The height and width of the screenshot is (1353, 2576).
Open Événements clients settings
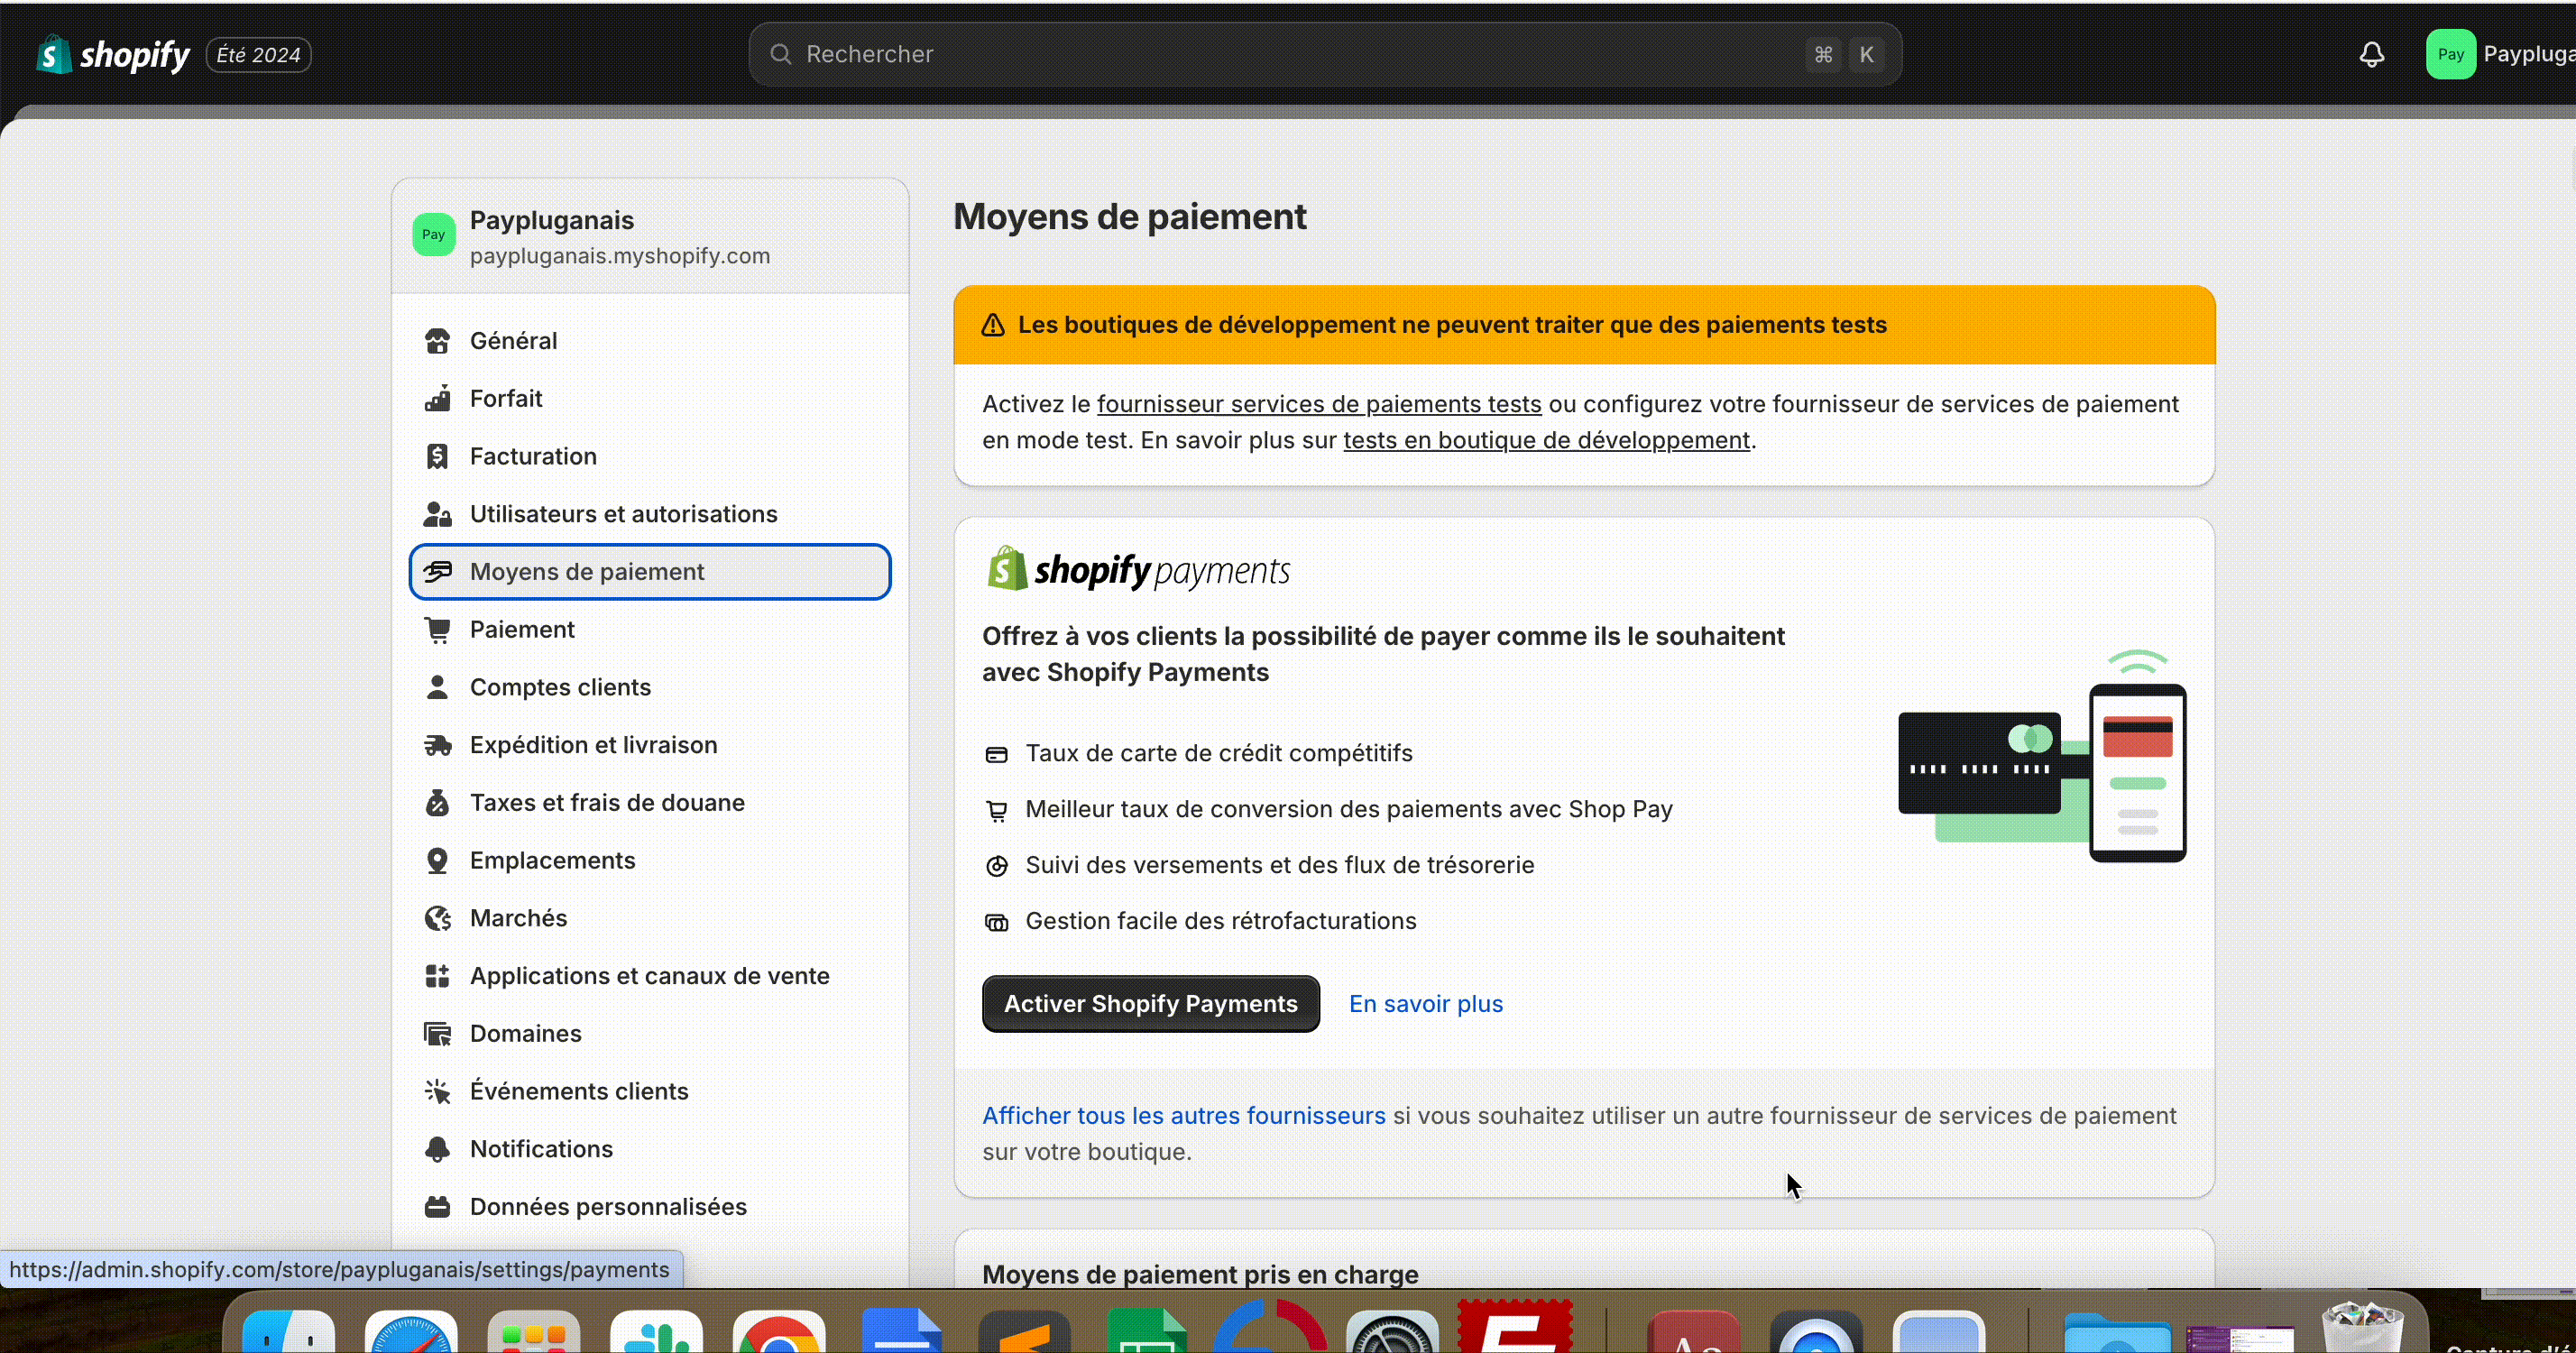tap(650, 1091)
